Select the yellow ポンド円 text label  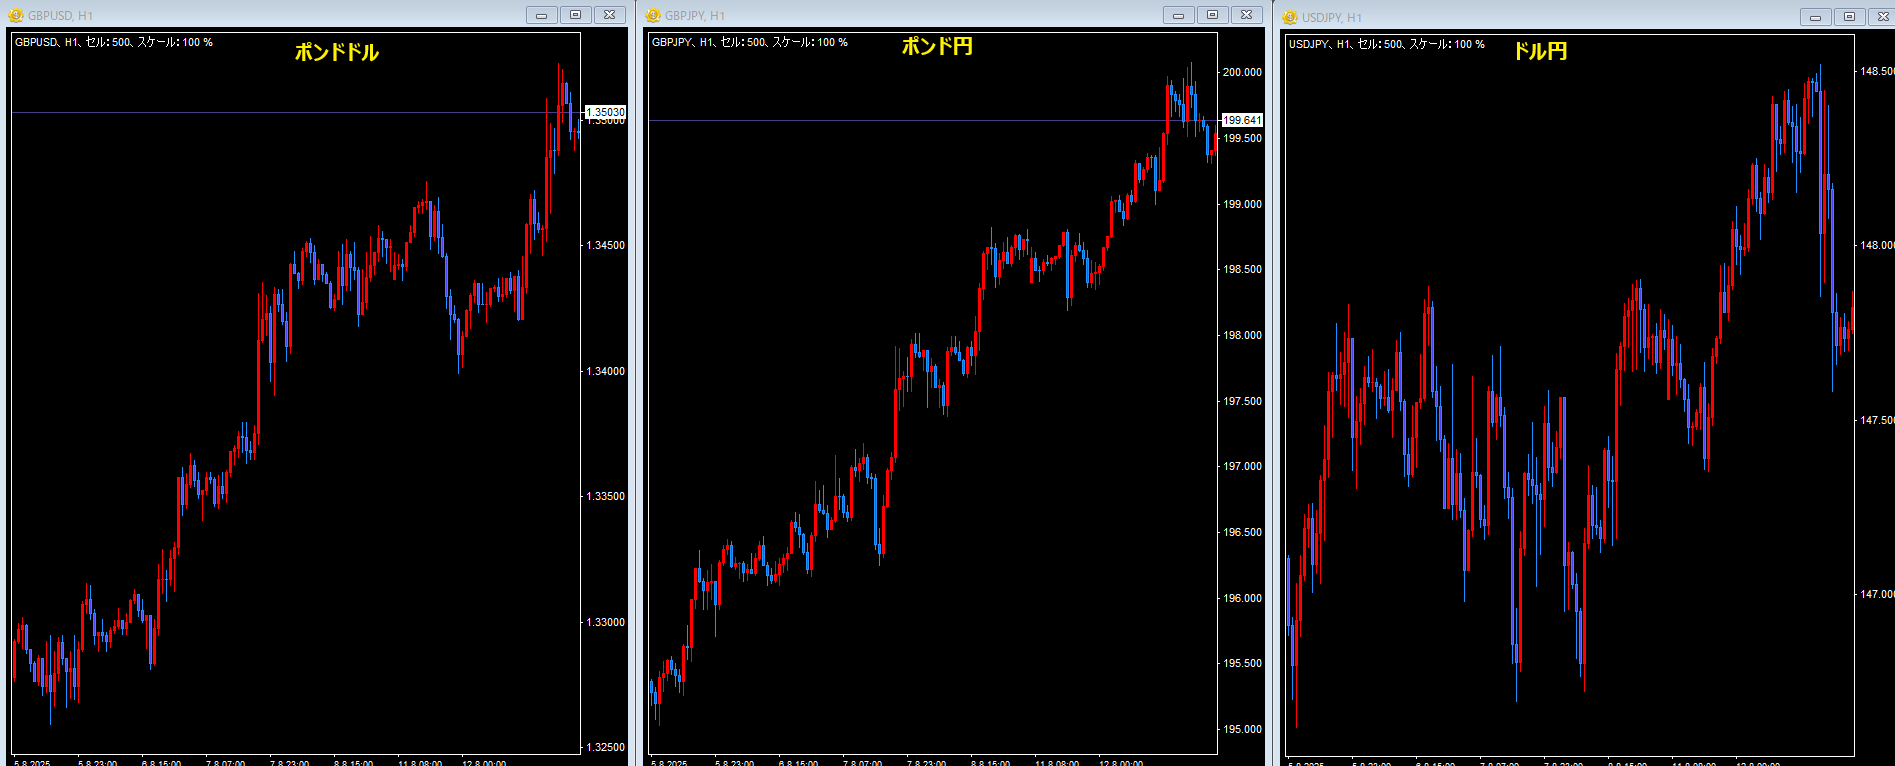click(x=936, y=46)
